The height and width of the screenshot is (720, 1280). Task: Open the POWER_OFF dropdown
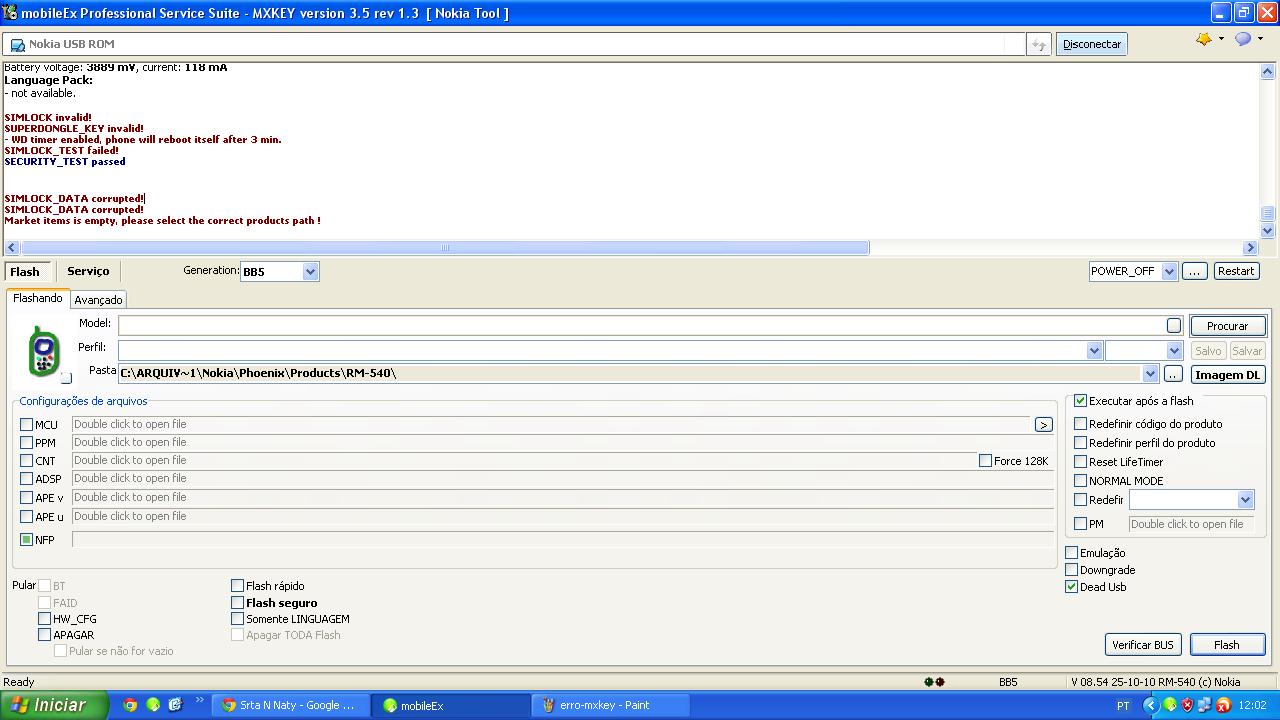pyautogui.click(x=1169, y=271)
